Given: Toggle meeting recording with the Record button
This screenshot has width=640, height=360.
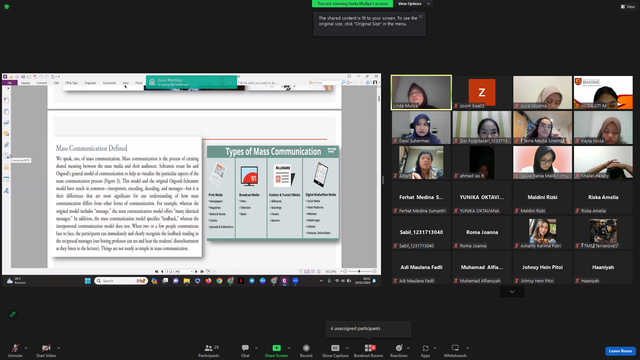Looking at the screenshot, I should coord(306,350).
